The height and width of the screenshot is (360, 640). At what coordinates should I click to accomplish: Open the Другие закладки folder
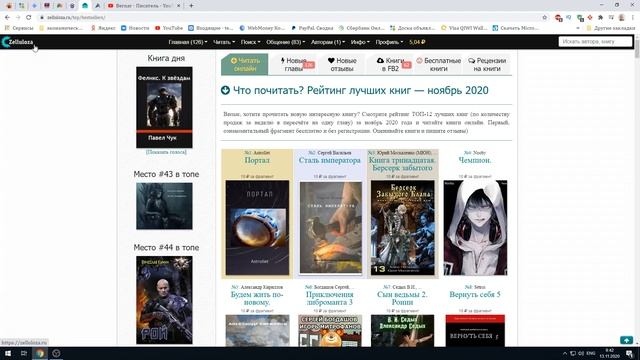click(x=611, y=28)
